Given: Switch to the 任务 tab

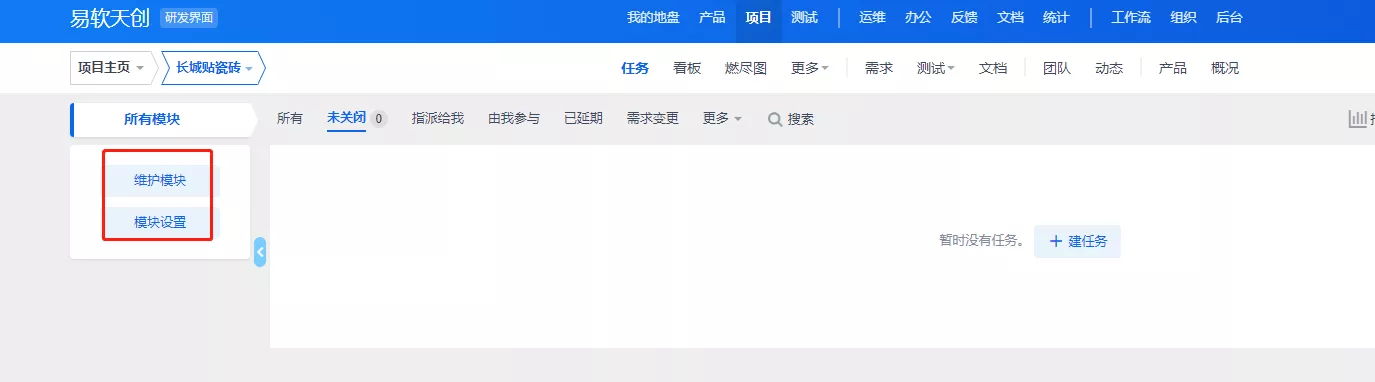Looking at the screenshot, I should pos(635,68).
